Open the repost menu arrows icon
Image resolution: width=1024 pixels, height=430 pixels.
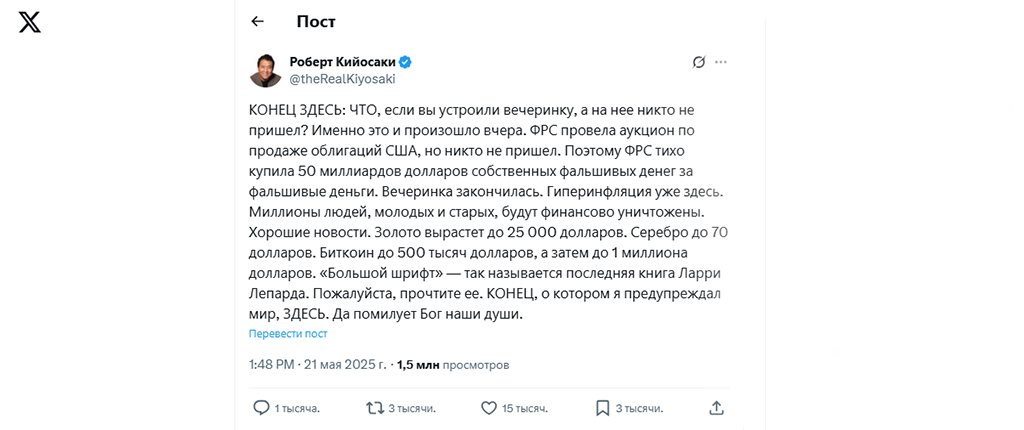pos(375,408)
